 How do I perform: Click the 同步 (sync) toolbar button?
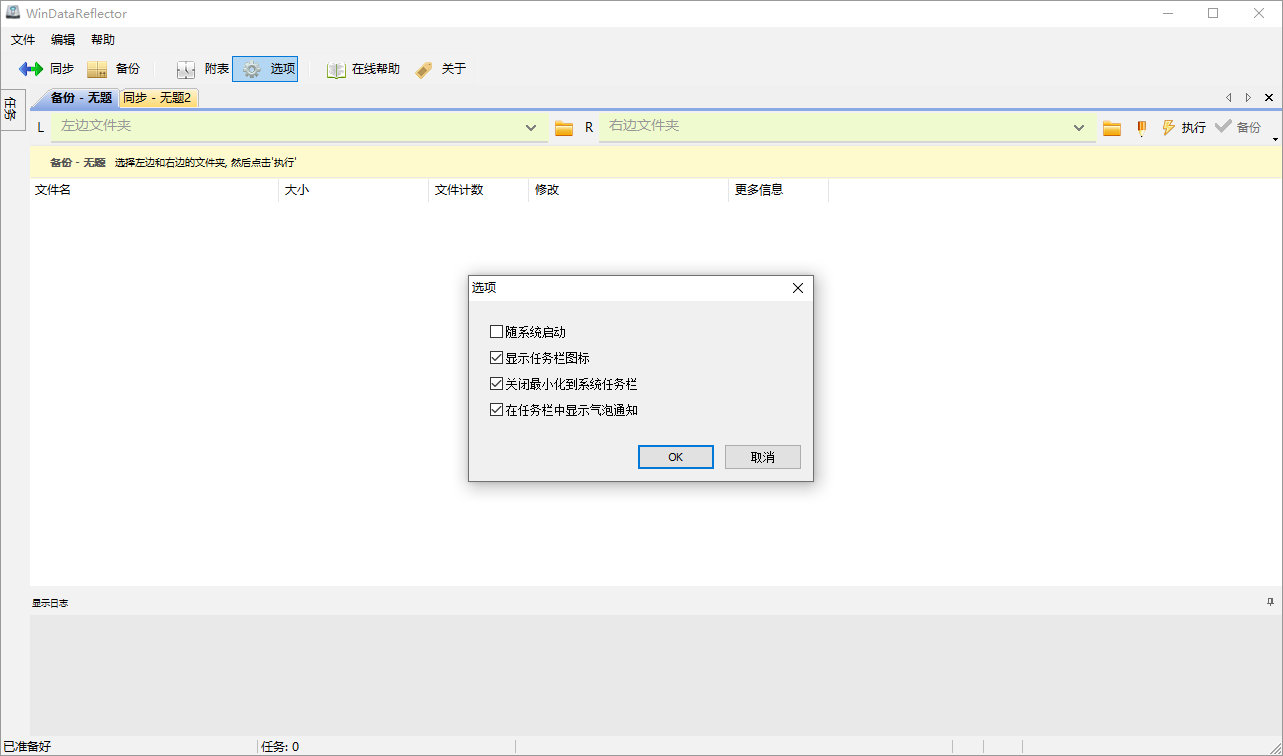pos(46,69)
